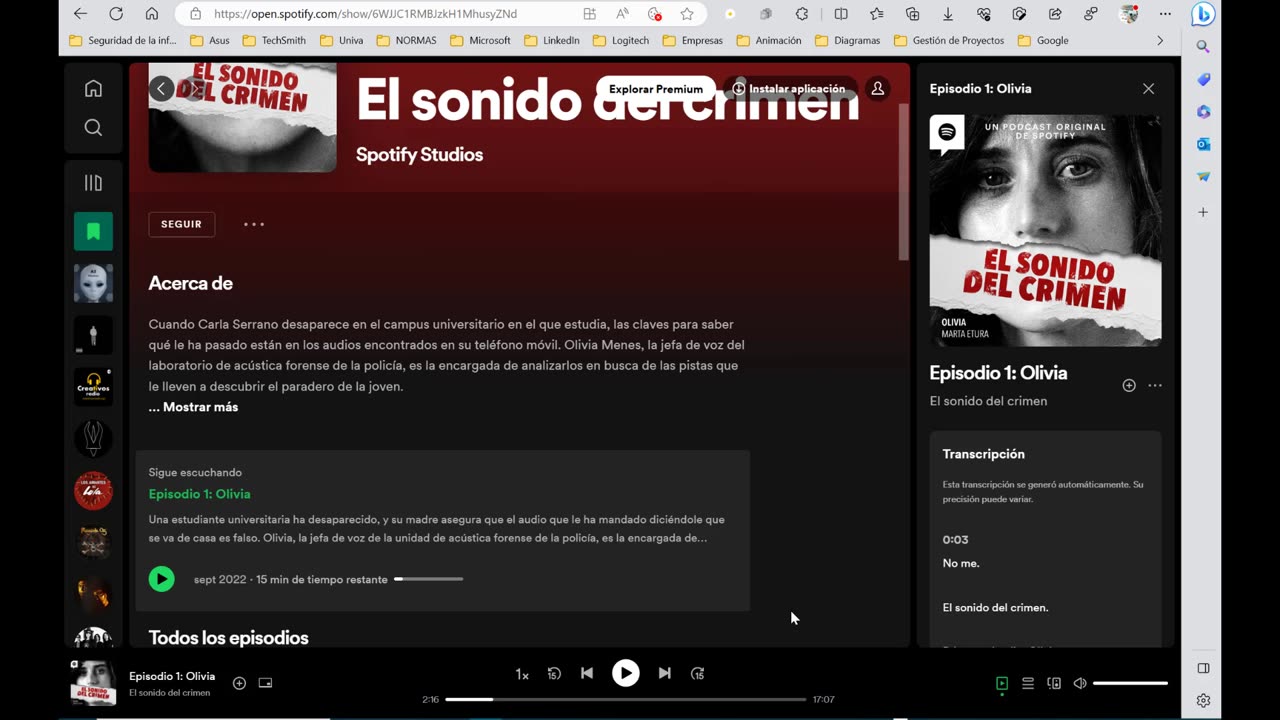This screenshot has width=1280, height=720.
Task: Click the El sonido del crimen link in side panel
Action: [988, 401]
